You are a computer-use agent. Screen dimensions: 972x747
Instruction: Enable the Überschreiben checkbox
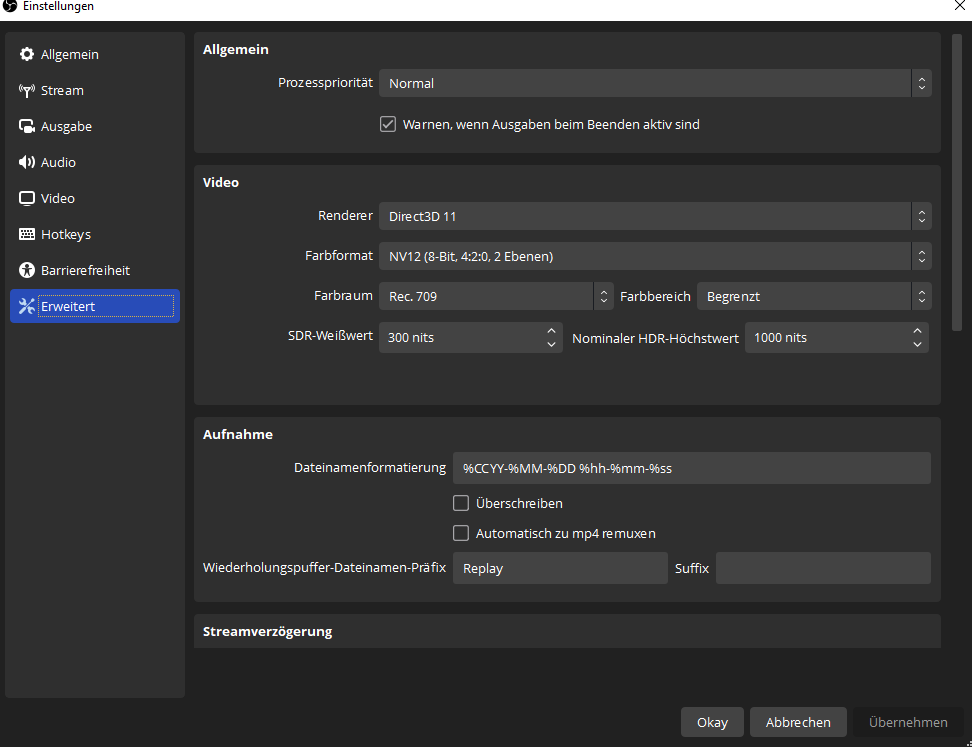tap(461, 503)
